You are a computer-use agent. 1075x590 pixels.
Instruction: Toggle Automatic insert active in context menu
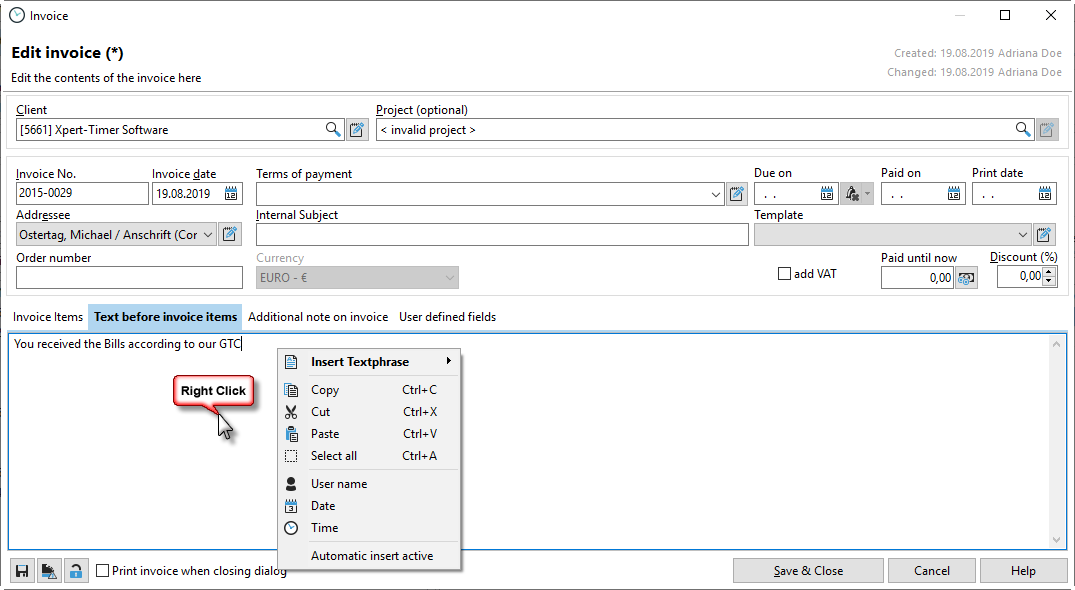tap(371, 556)
